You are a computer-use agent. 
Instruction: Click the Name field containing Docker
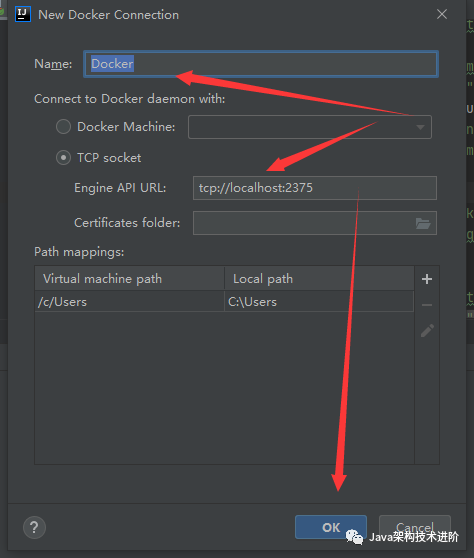261,64
